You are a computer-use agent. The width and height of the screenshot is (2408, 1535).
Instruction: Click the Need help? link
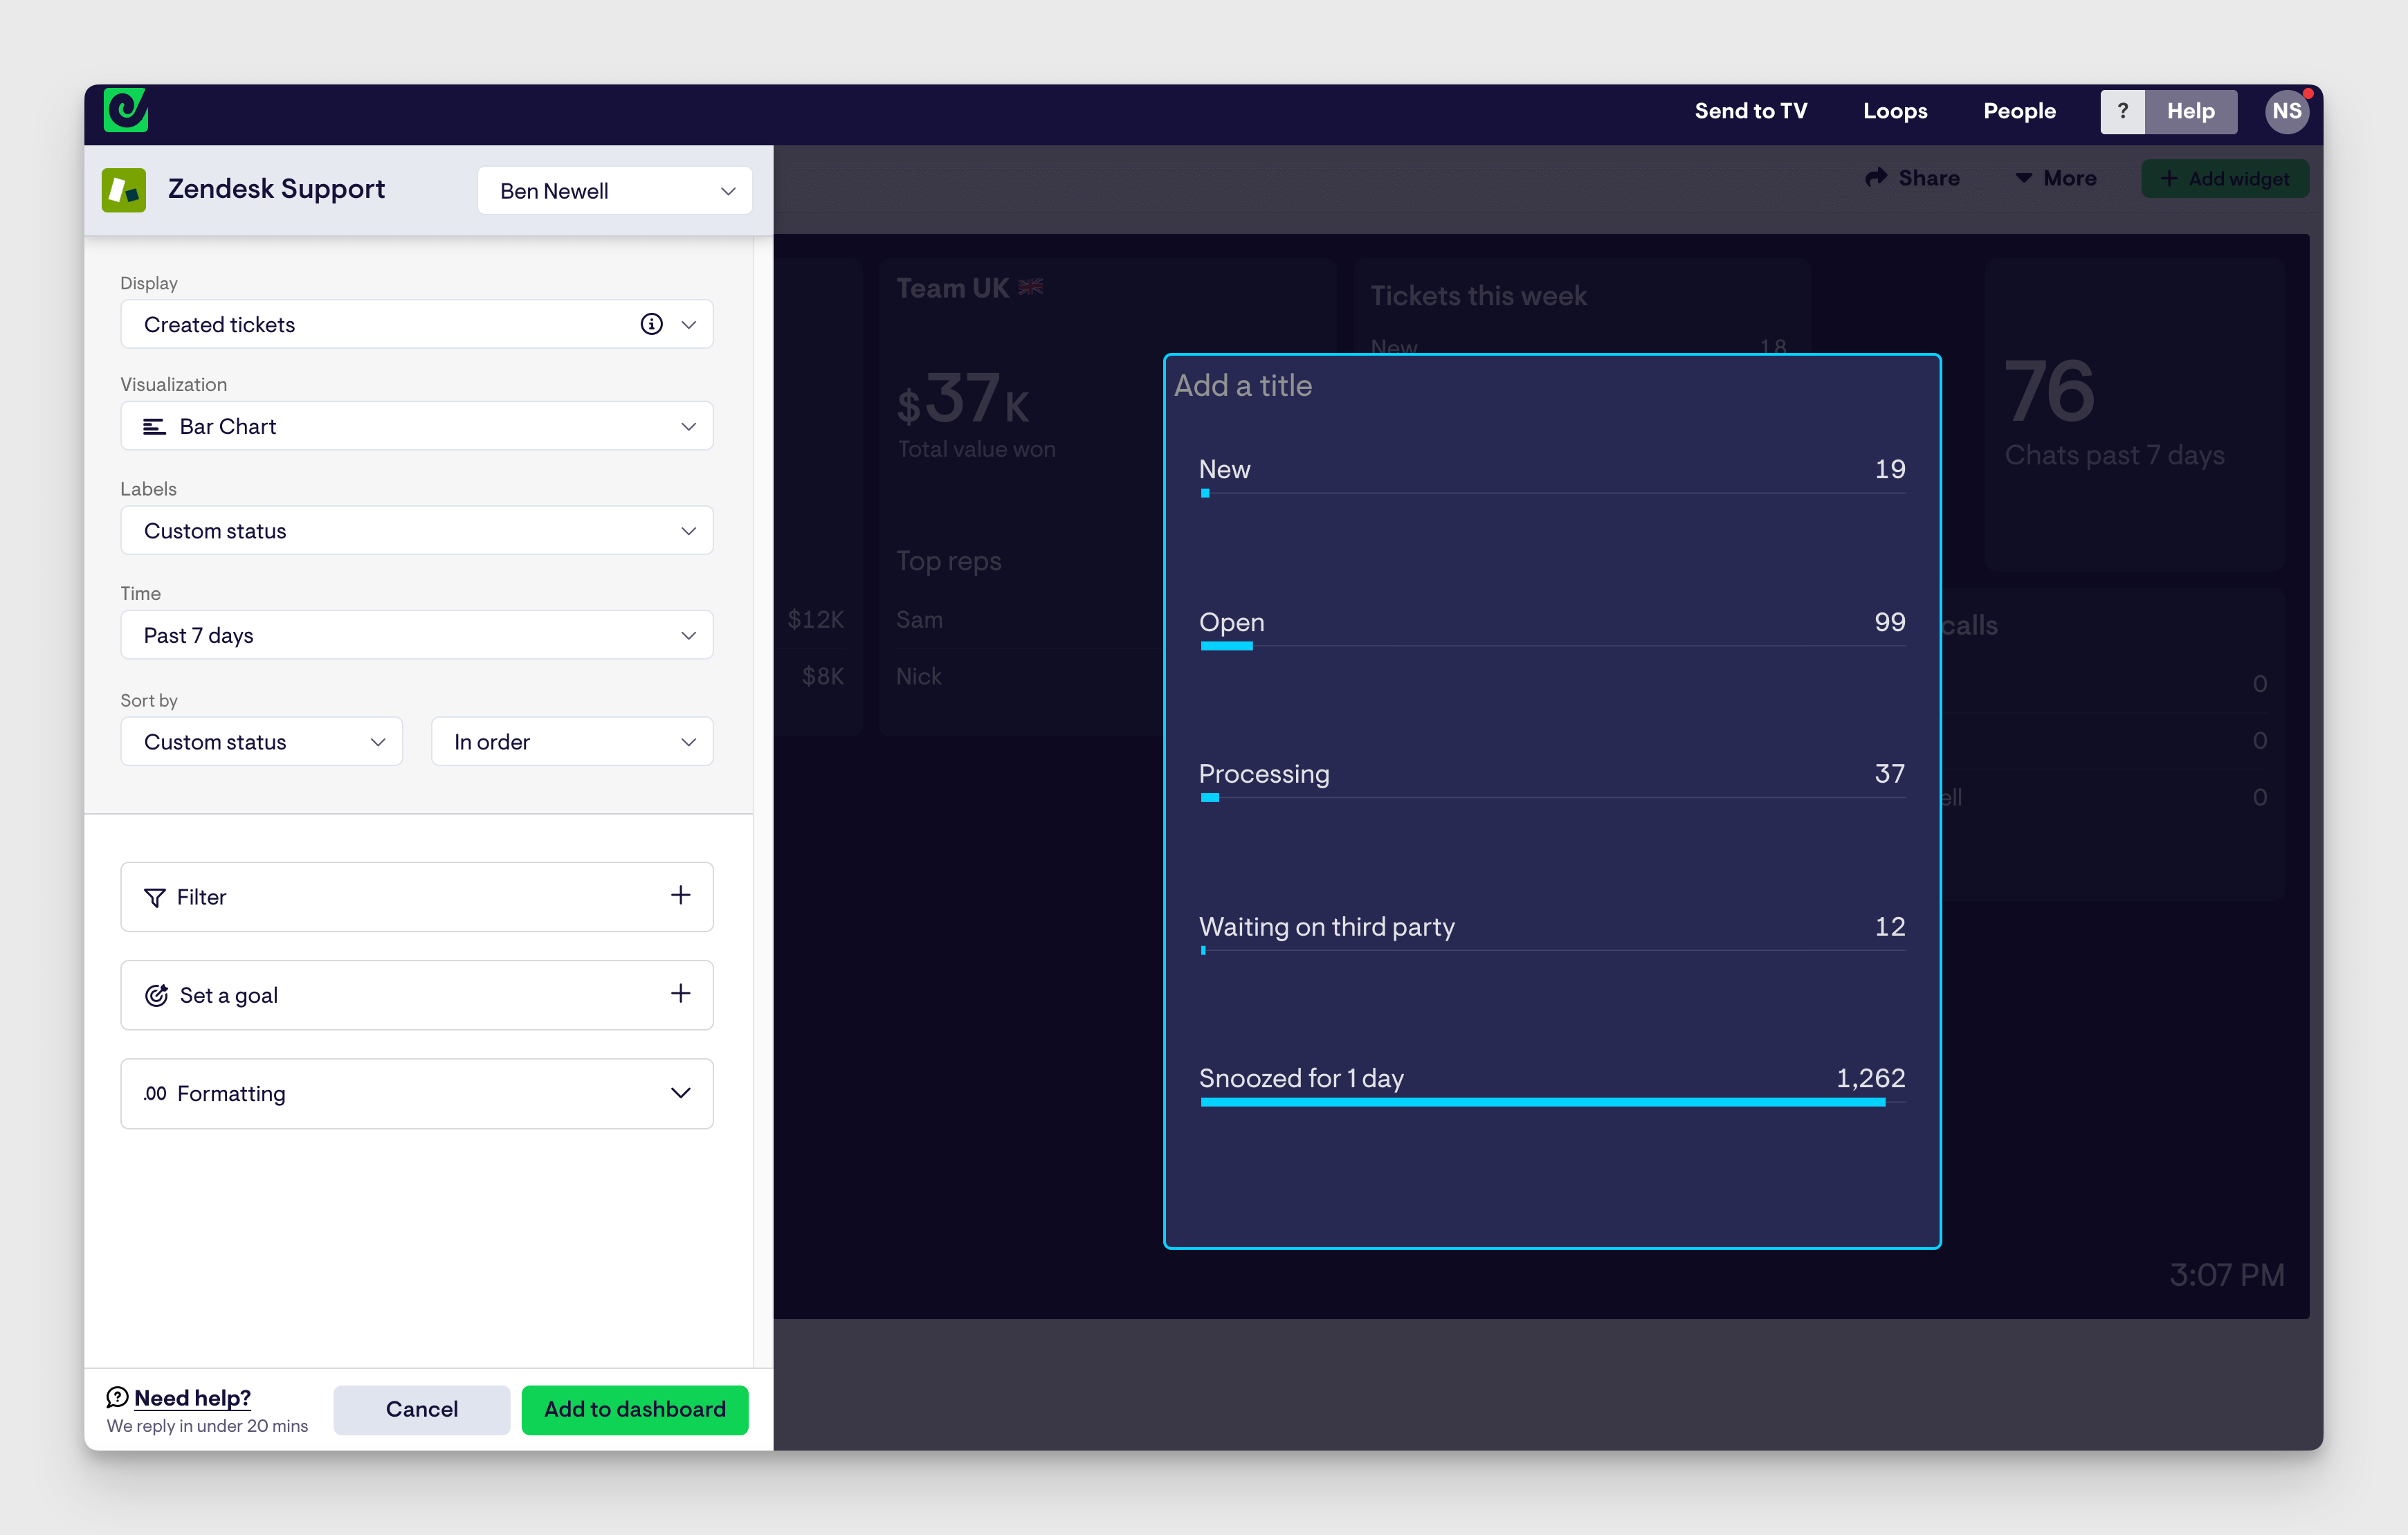192,1397
